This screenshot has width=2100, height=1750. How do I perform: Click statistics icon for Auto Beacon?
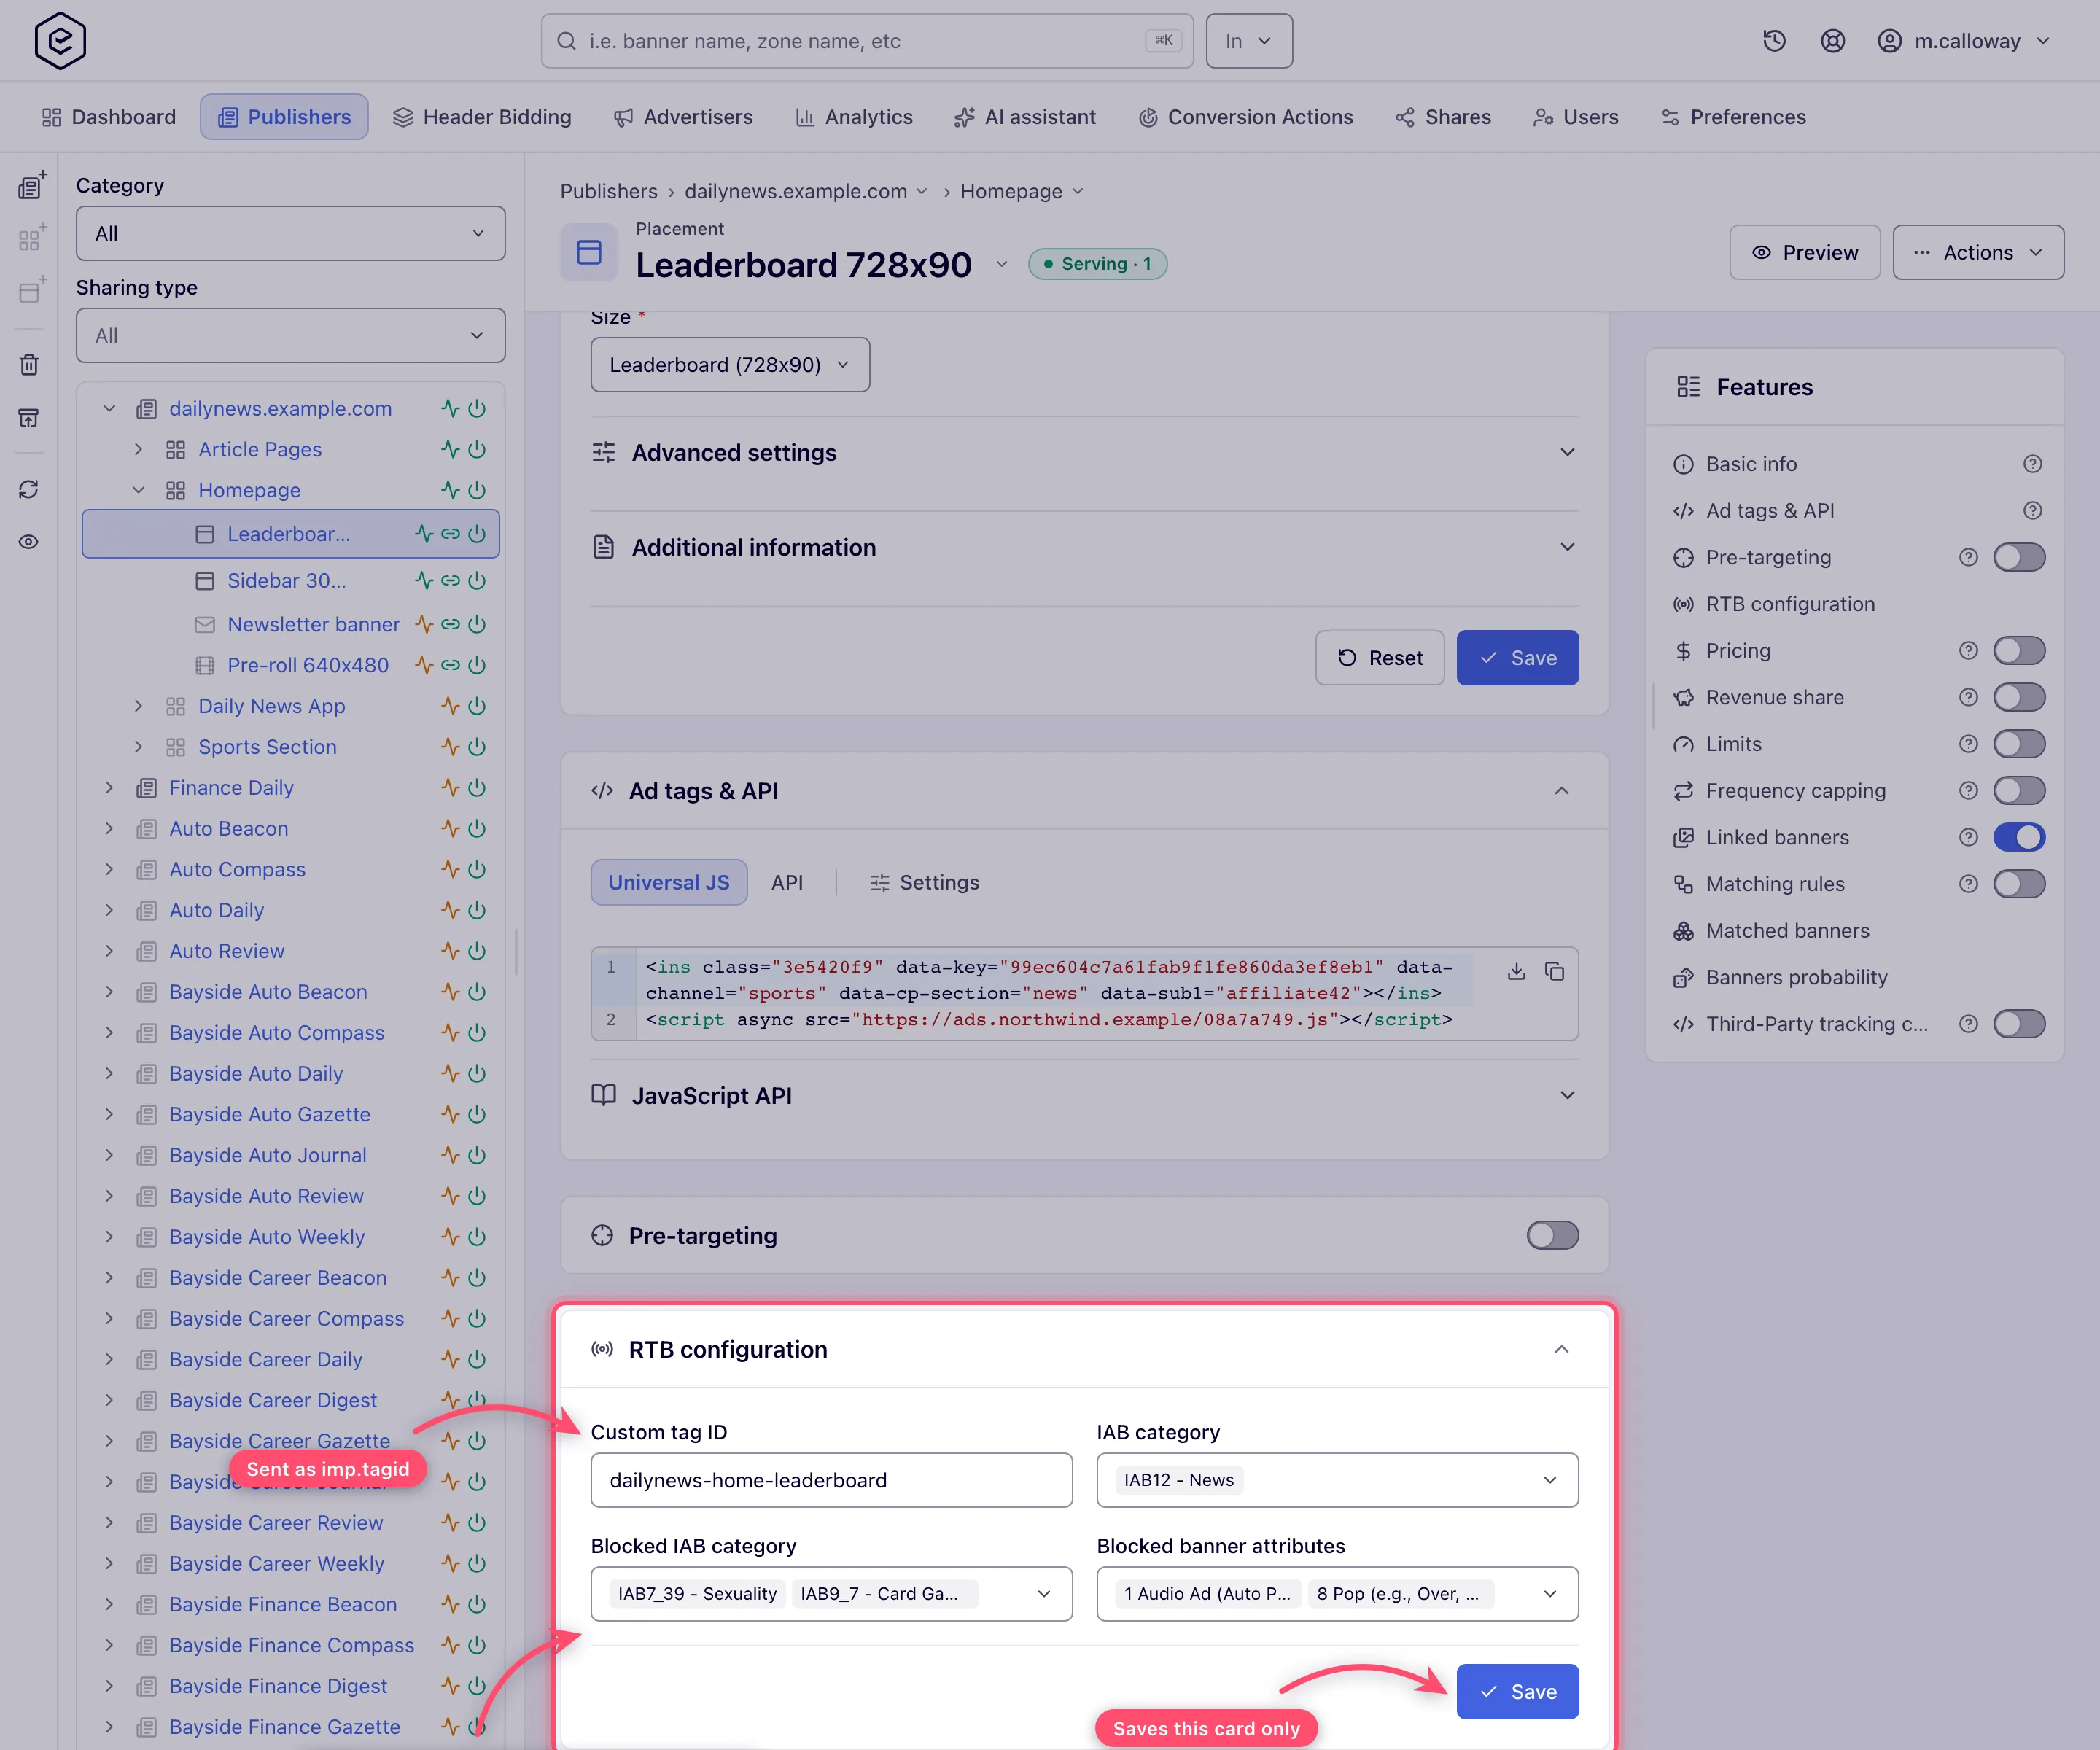450,829
